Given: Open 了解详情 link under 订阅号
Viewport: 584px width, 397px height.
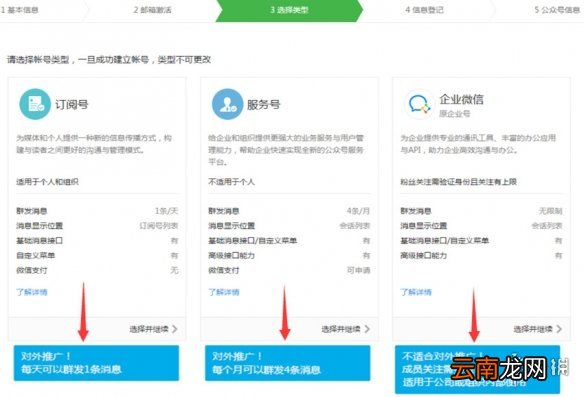Looking at the screenshot, I should click(x=32, y=292).
